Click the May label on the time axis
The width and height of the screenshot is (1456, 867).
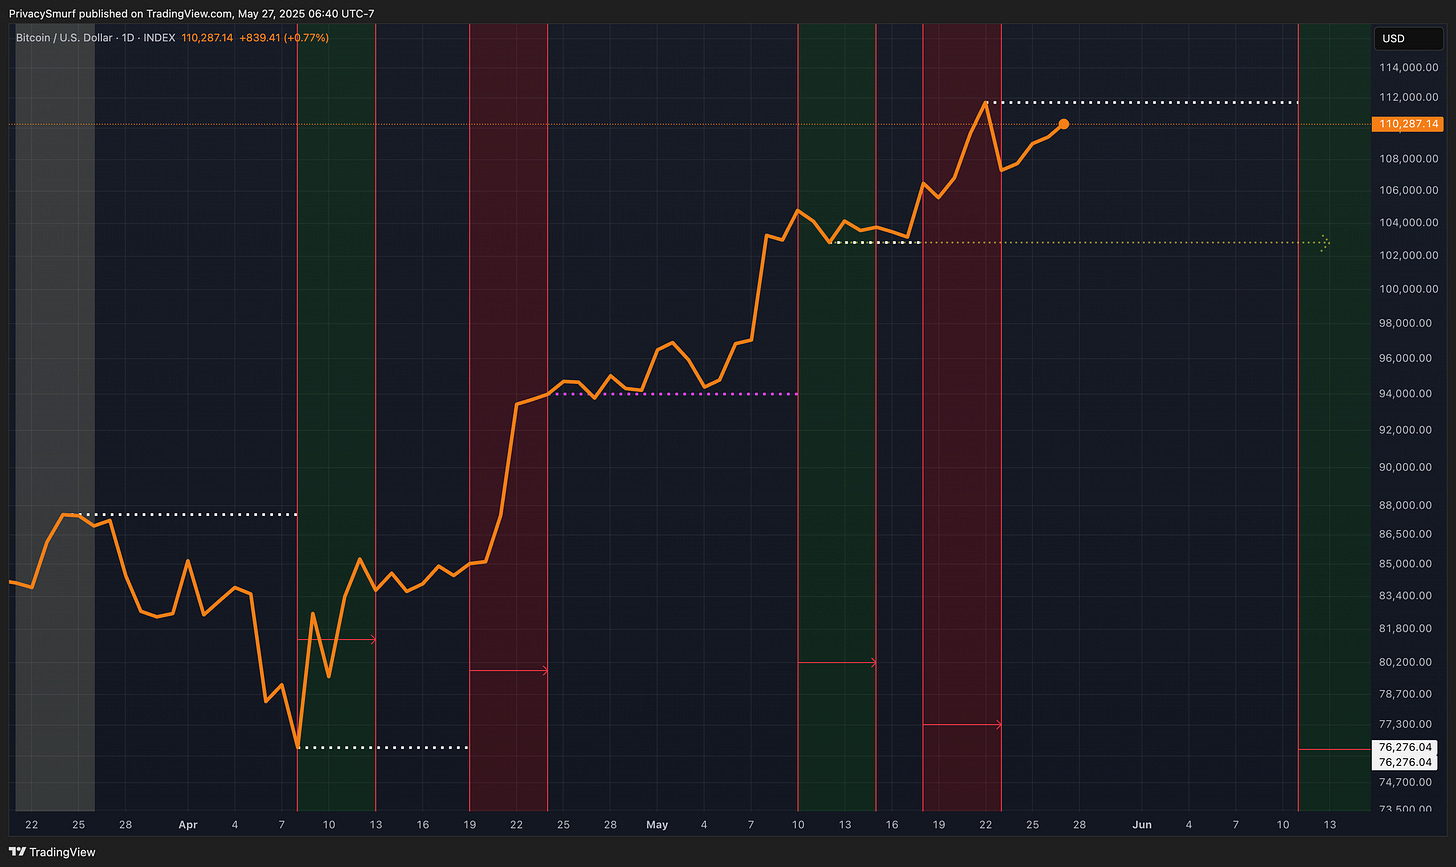(x=657, y=825)
